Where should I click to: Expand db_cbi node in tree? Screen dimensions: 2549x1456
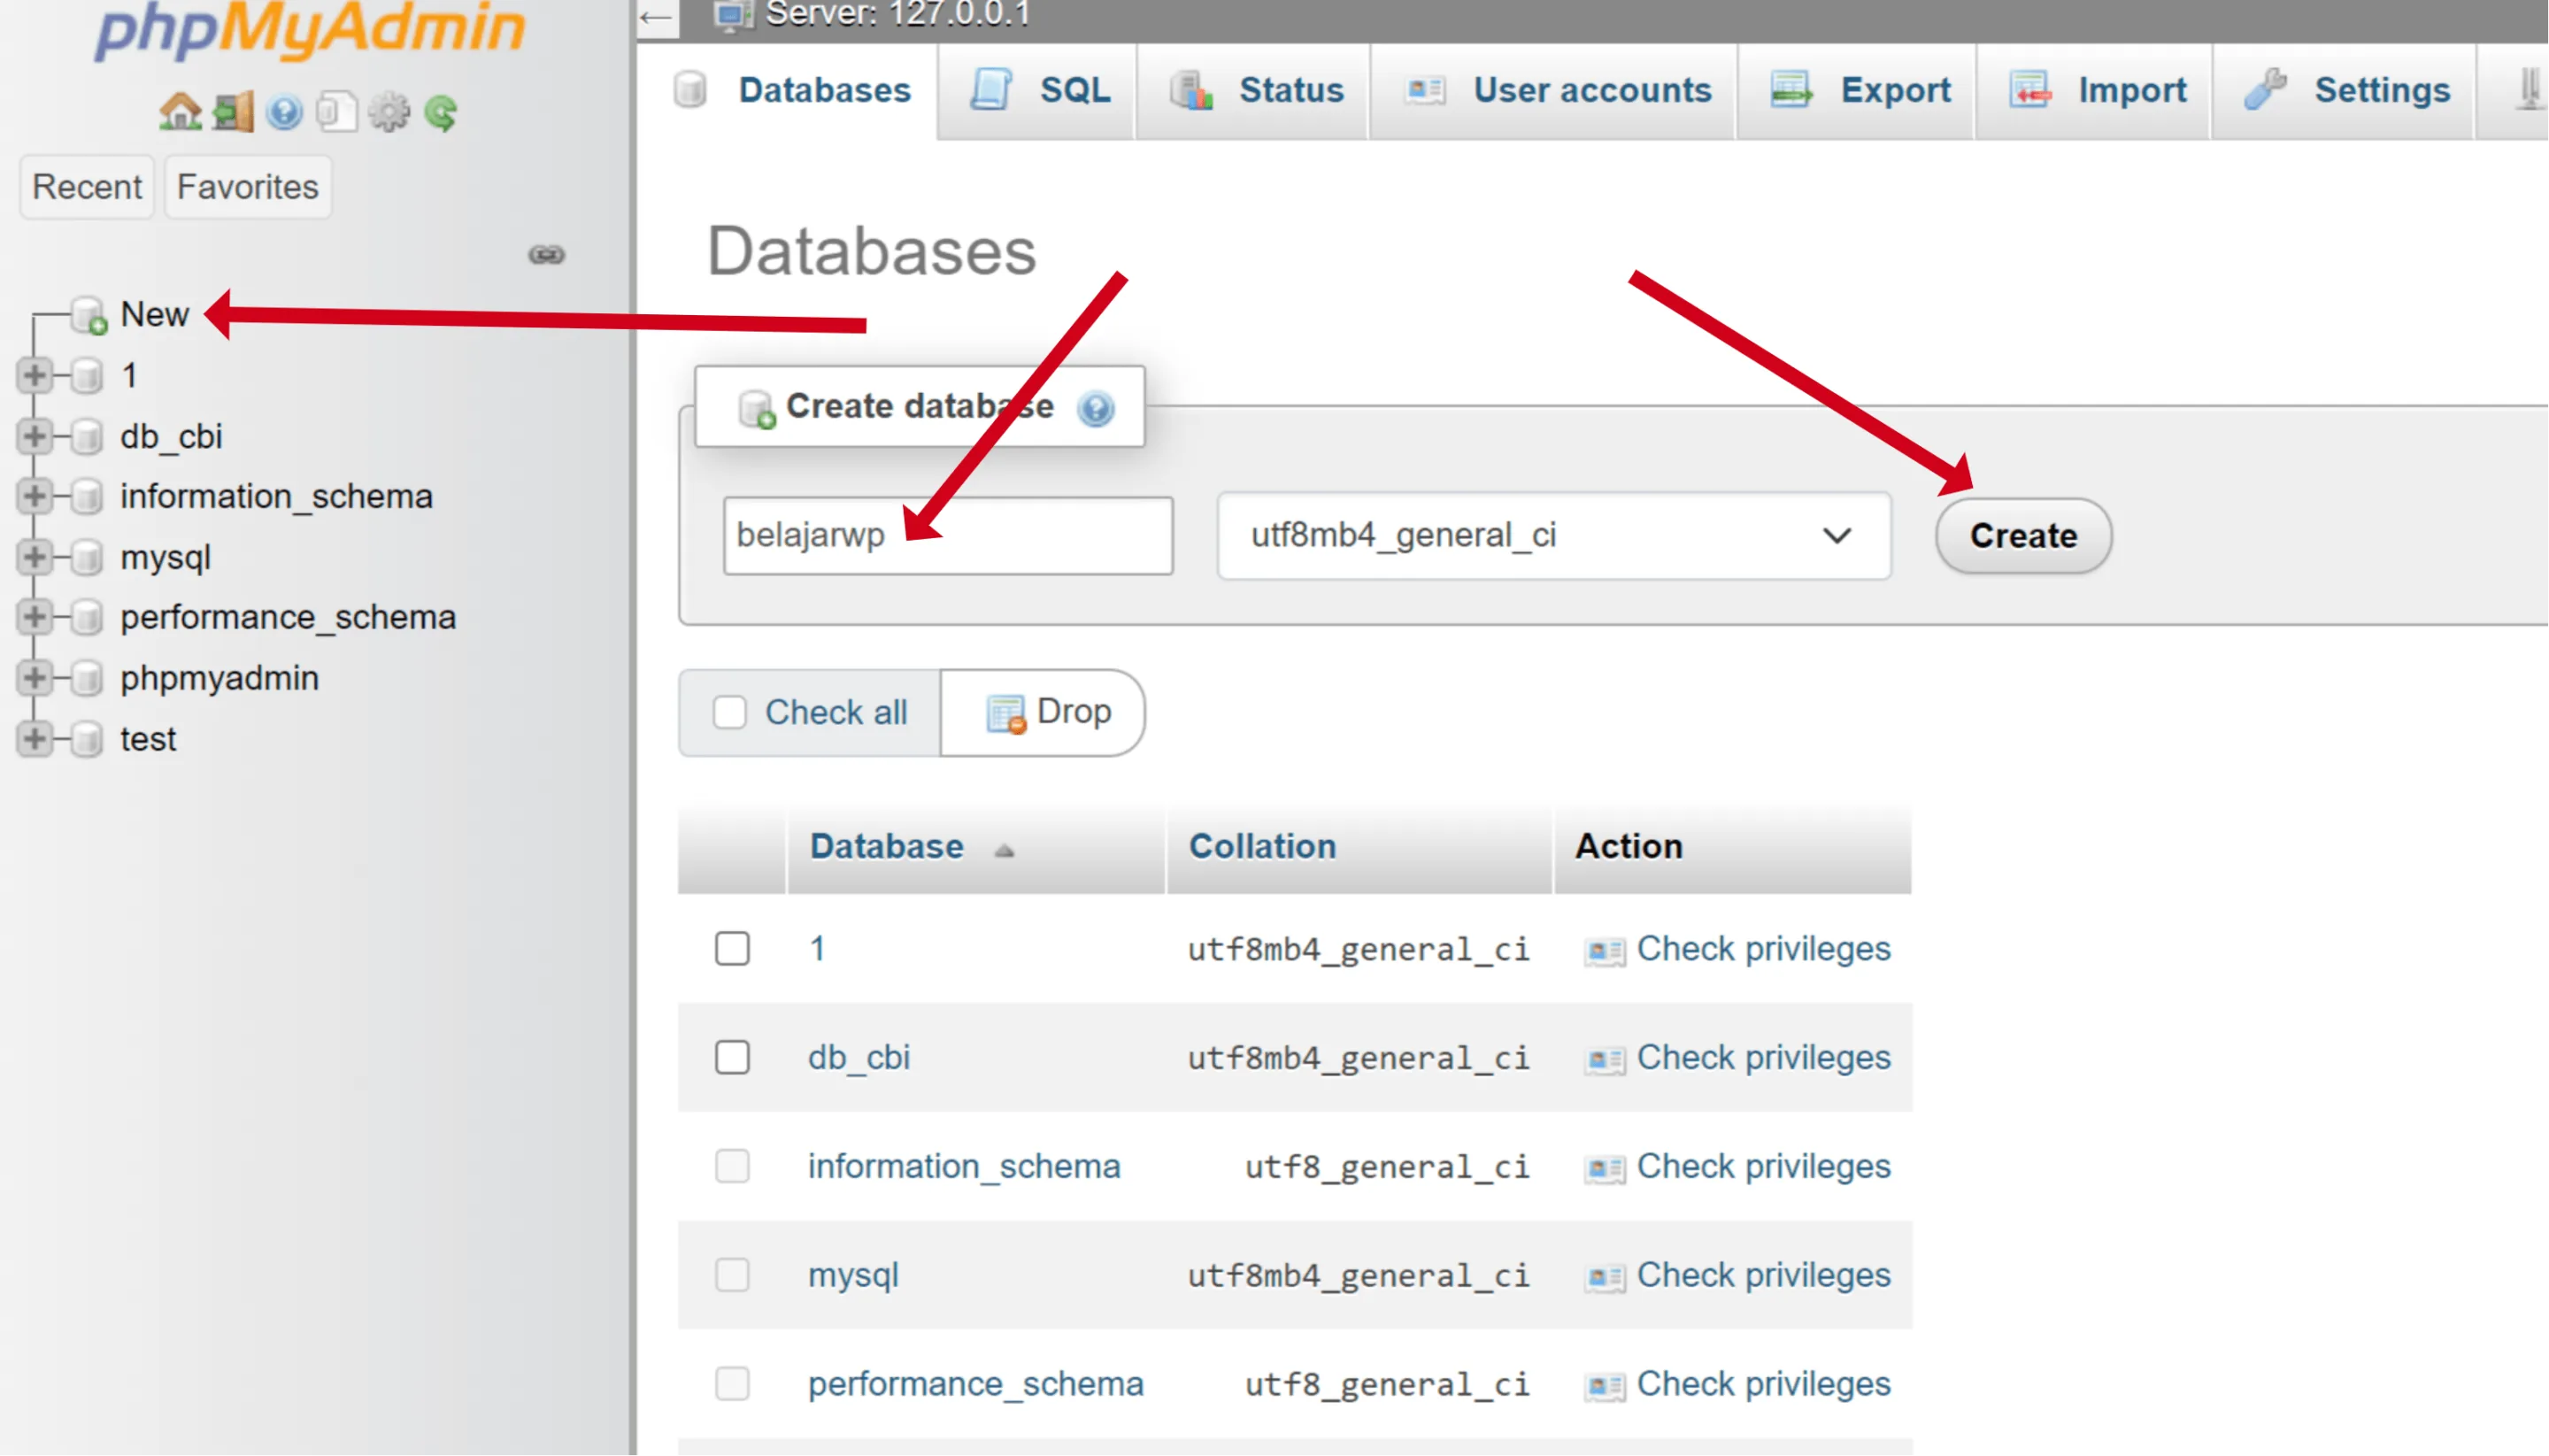pyautogui.click(x=34, y=437)
